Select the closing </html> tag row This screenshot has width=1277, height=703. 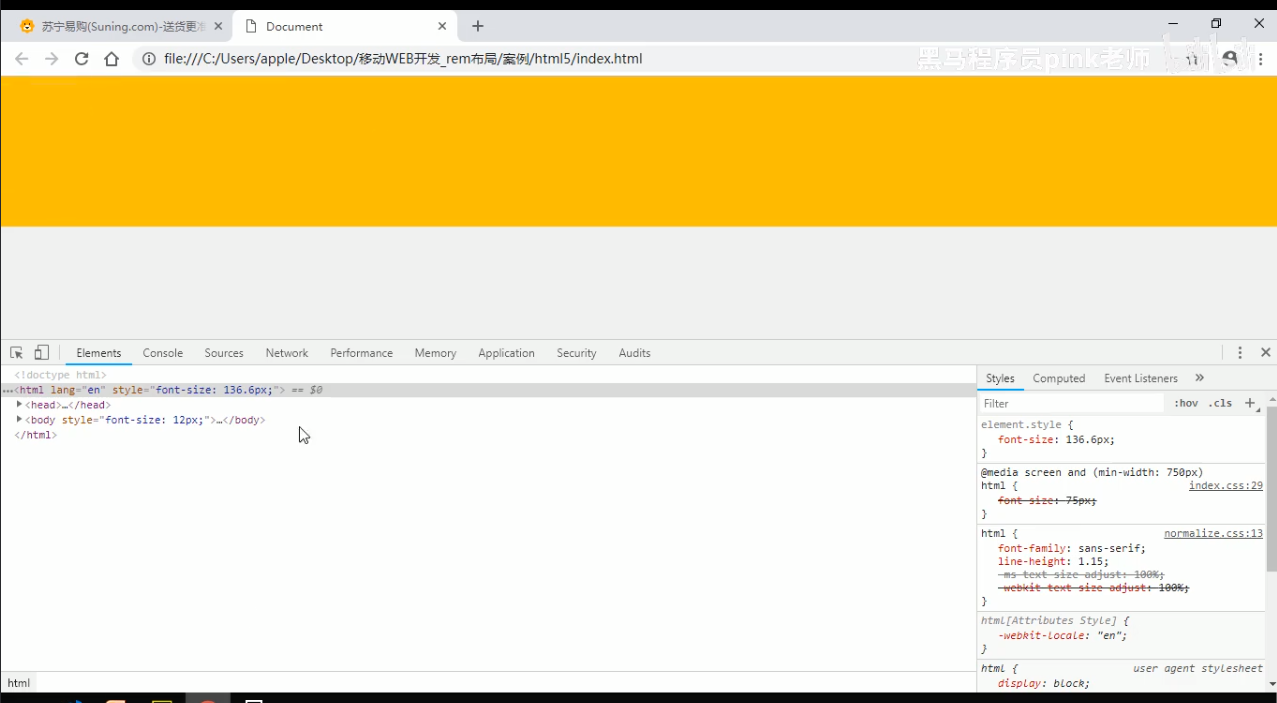[36, 435]
